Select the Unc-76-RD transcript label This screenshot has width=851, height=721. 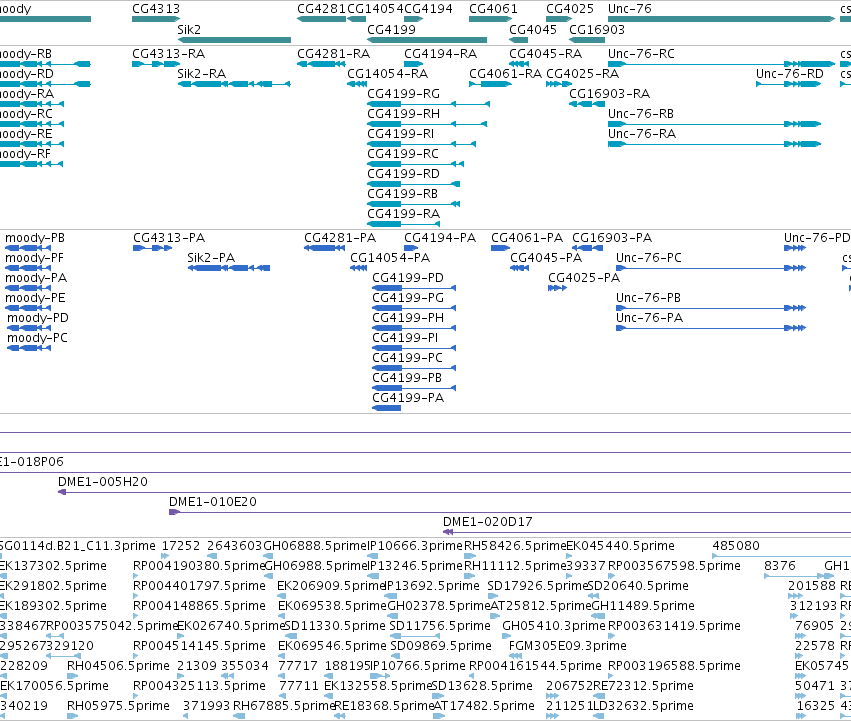[x=790, y=74]
